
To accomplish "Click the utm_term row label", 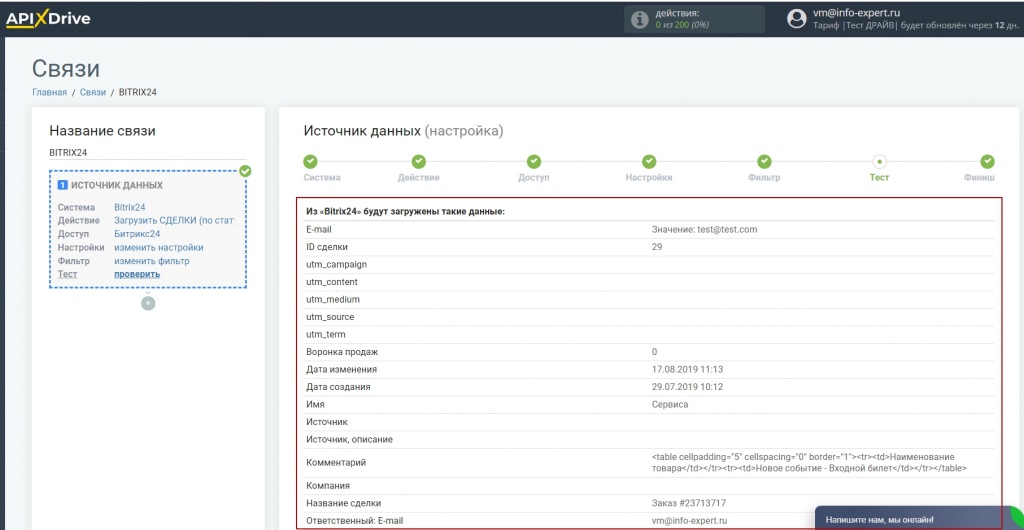I will point(325,334).
